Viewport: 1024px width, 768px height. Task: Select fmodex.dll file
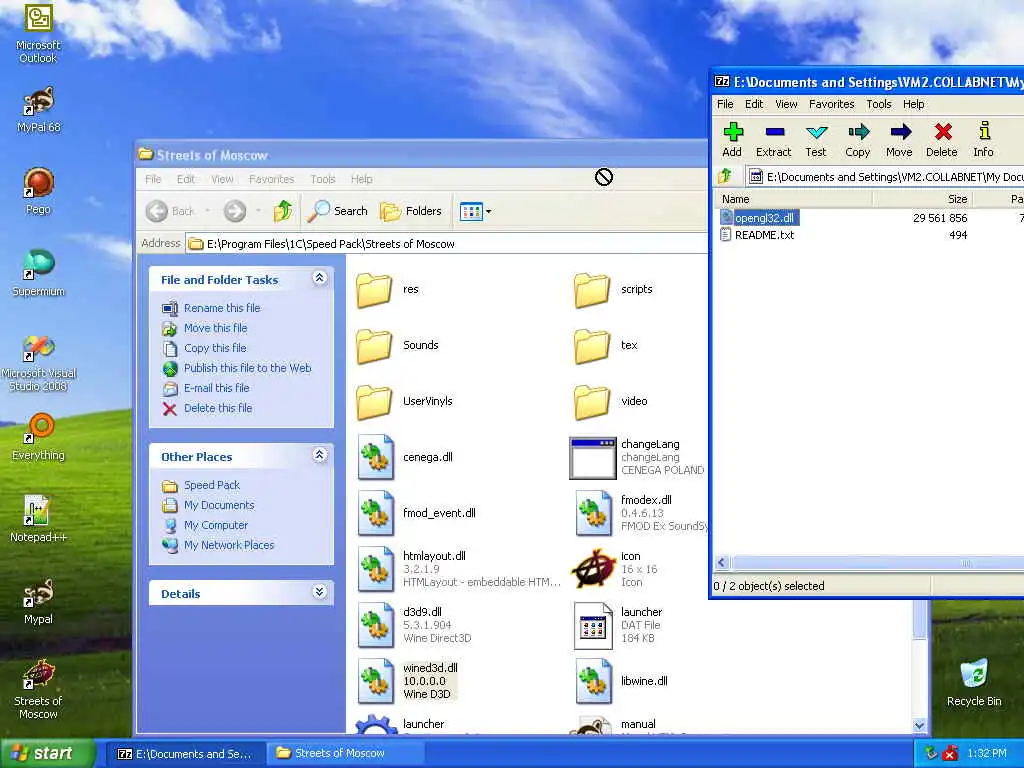click(x=640, y=513)
